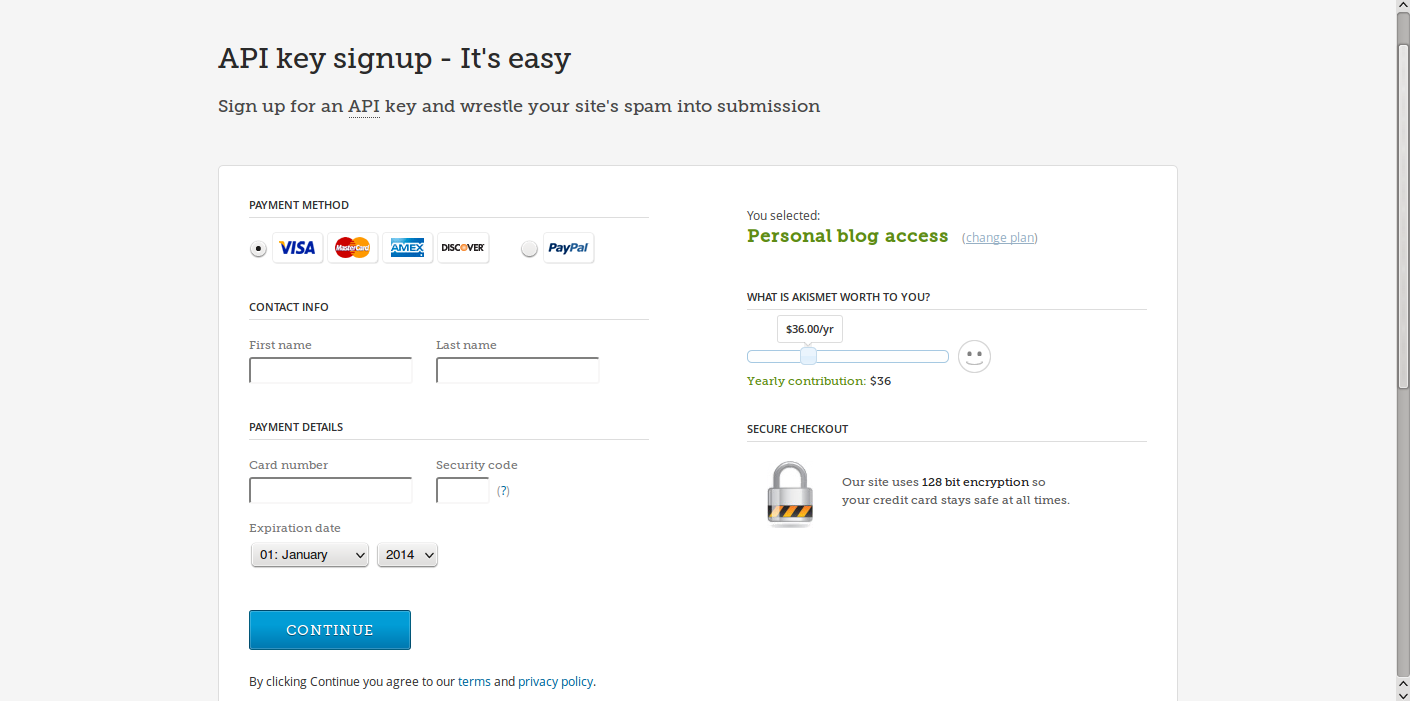1410x701 pixels.
Task: Open the expiration year dropdown
Action: point(407,555)
